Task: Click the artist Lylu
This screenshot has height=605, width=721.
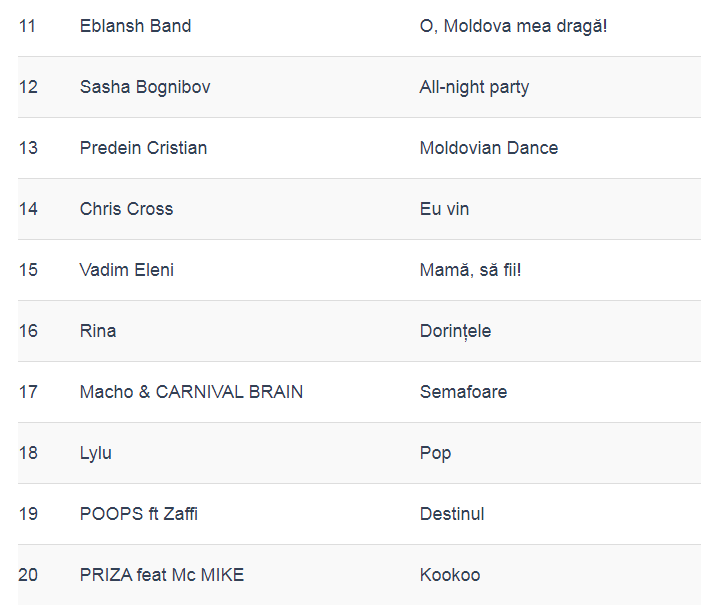Action: coord(96,453)
